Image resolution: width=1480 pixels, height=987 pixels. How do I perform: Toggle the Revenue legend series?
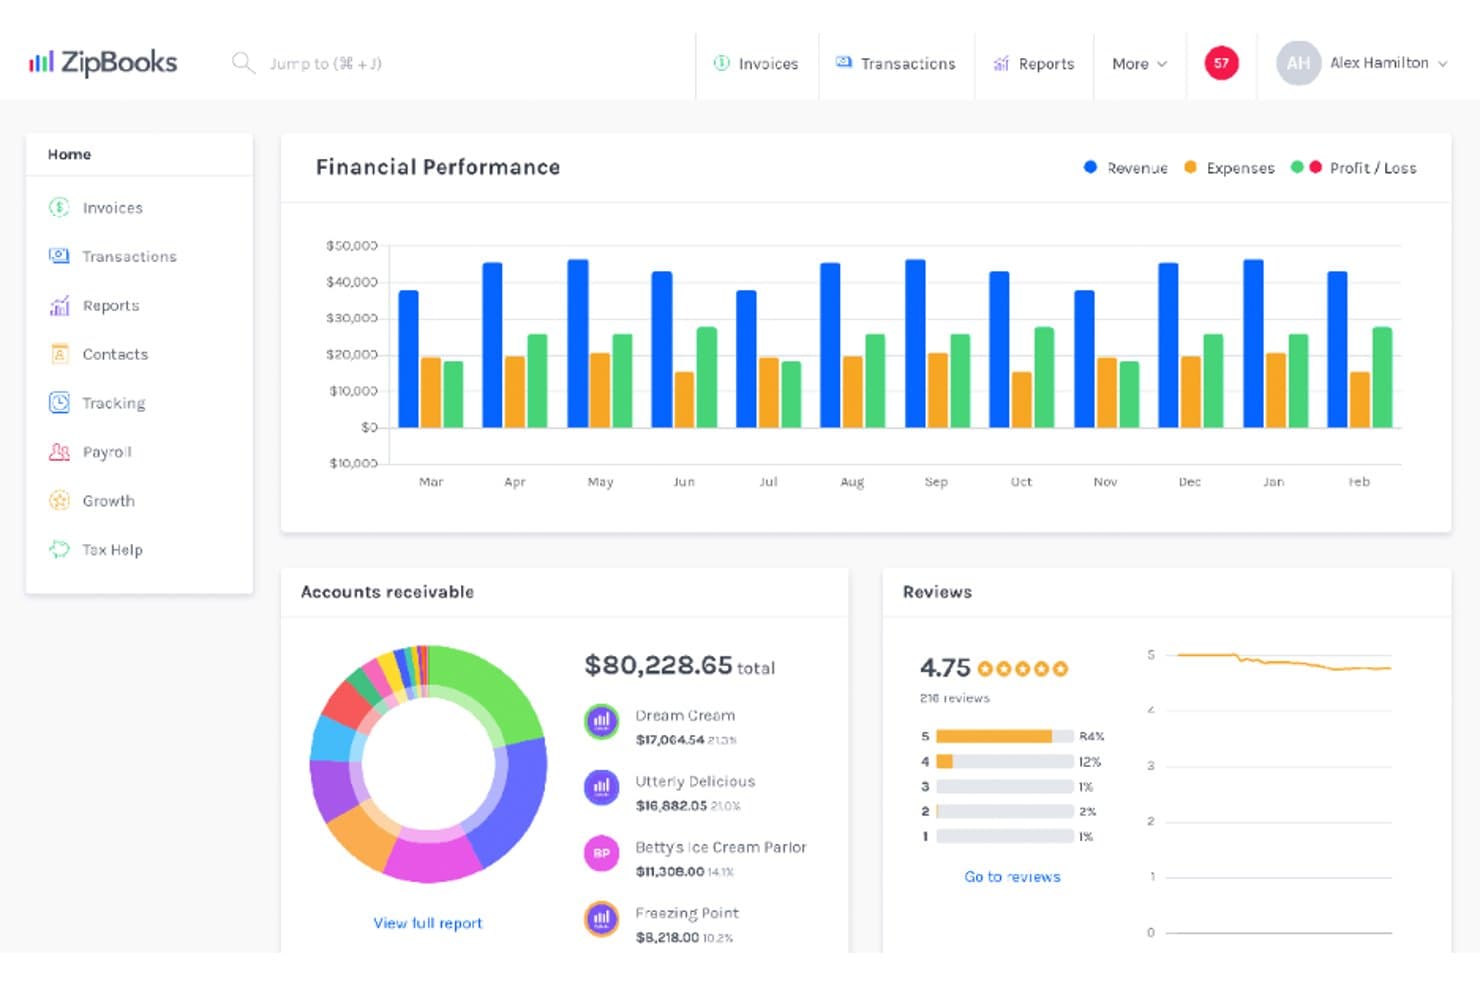tap(1125, 168)
